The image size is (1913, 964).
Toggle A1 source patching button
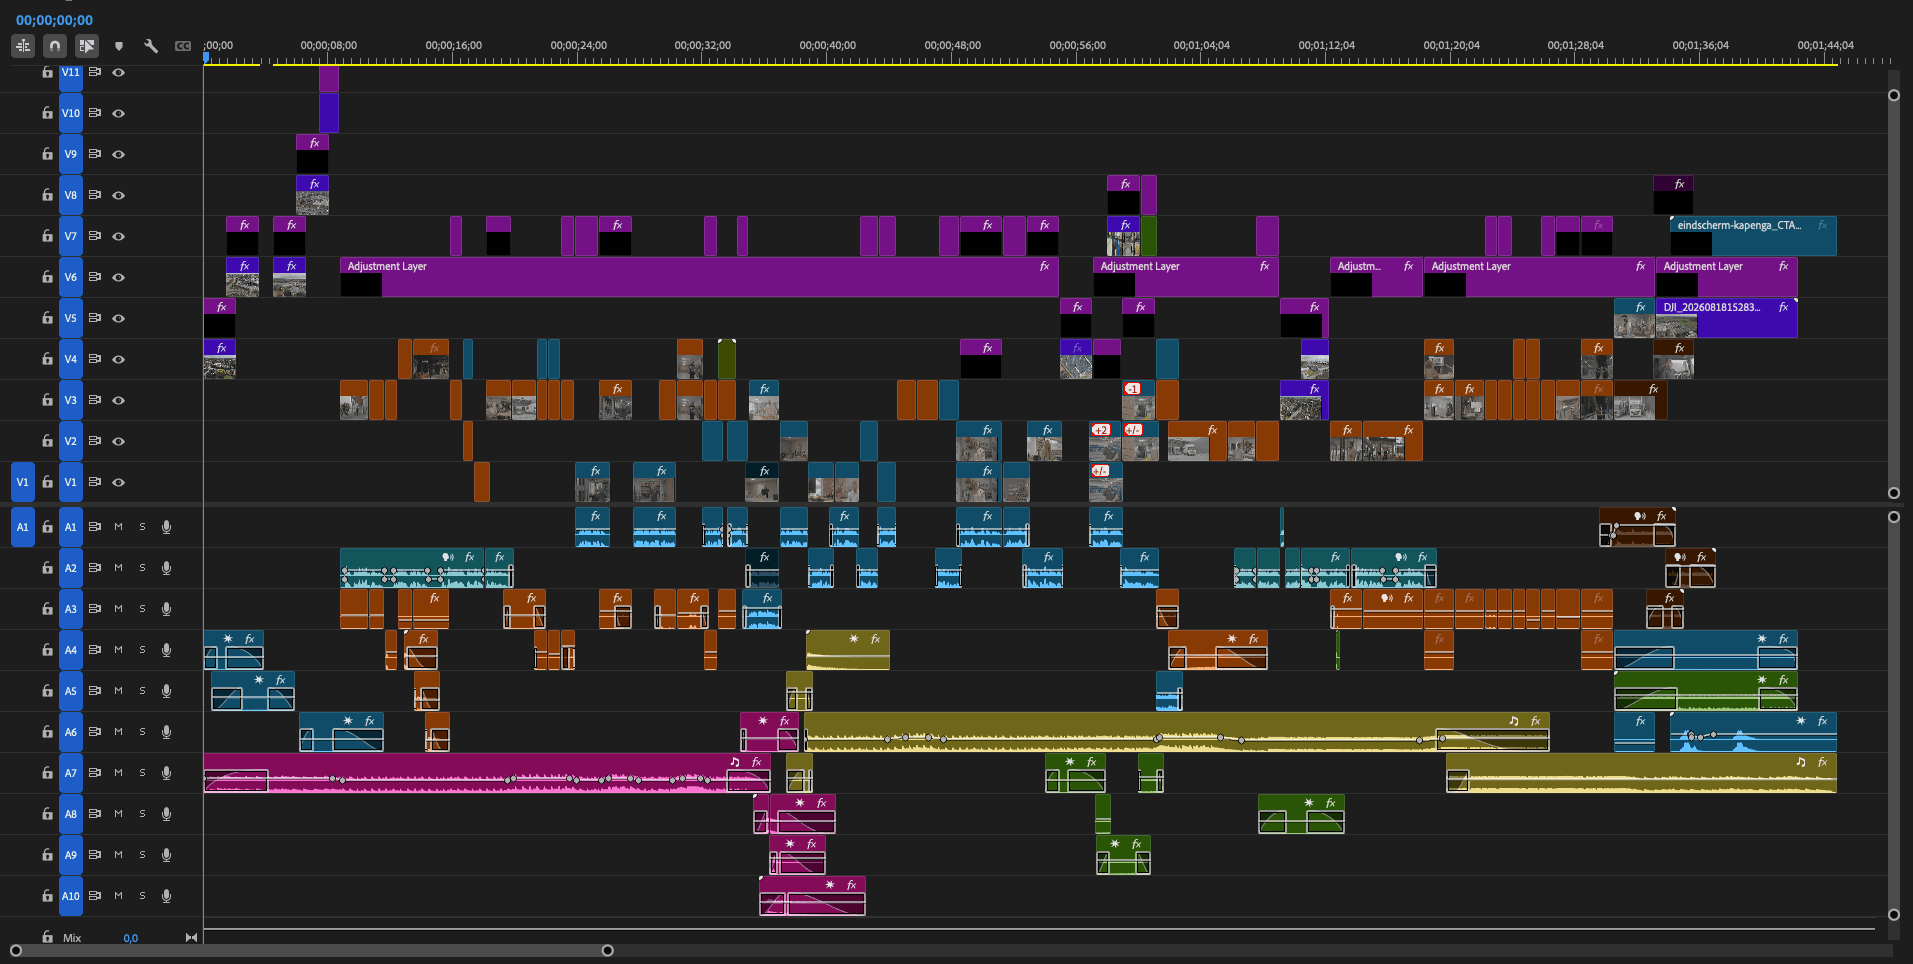click(23, 527)
